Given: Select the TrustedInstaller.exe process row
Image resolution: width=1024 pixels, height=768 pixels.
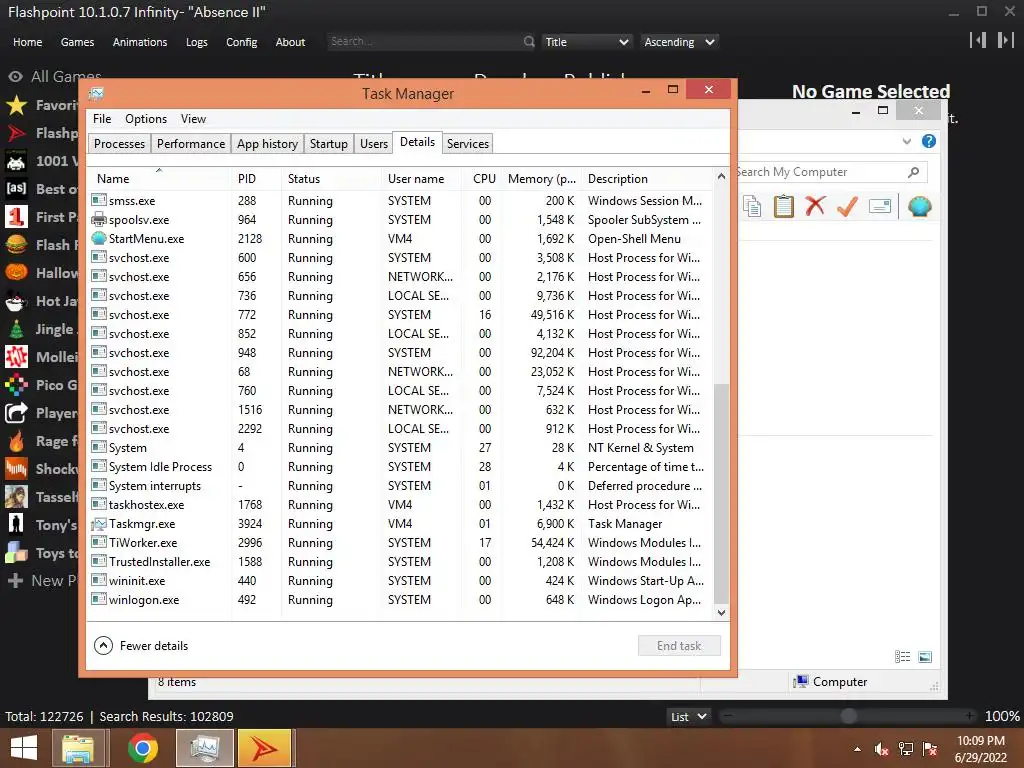Looking at the screenshot, I should point(400,562).
